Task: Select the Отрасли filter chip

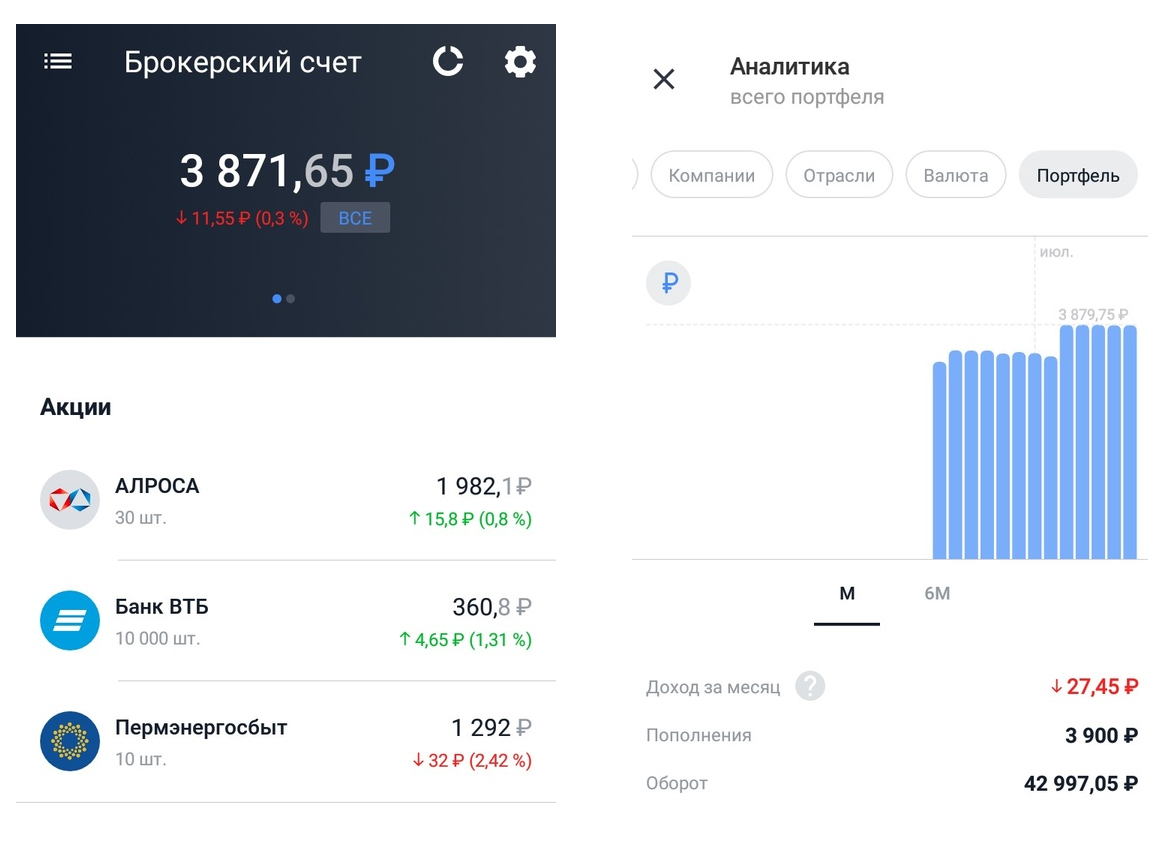Action: 839,175
